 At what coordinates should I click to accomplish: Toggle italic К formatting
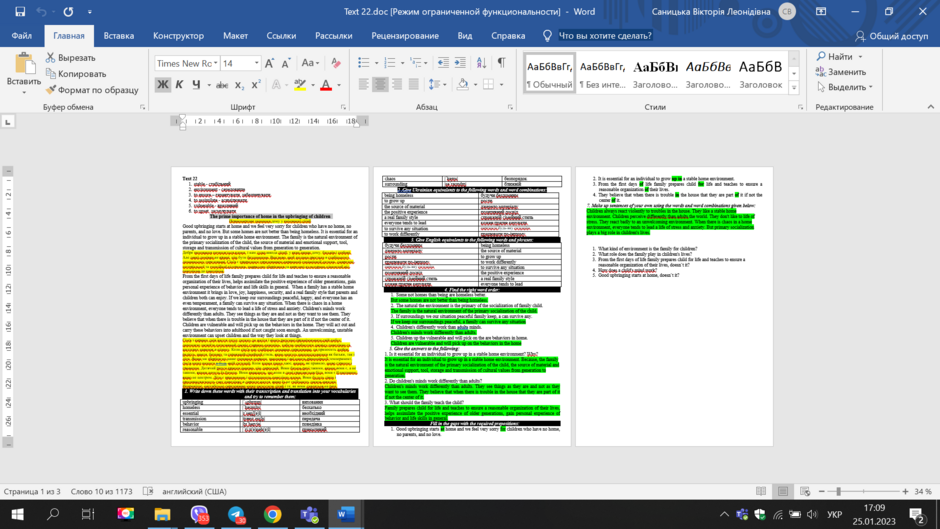[179, 85]
